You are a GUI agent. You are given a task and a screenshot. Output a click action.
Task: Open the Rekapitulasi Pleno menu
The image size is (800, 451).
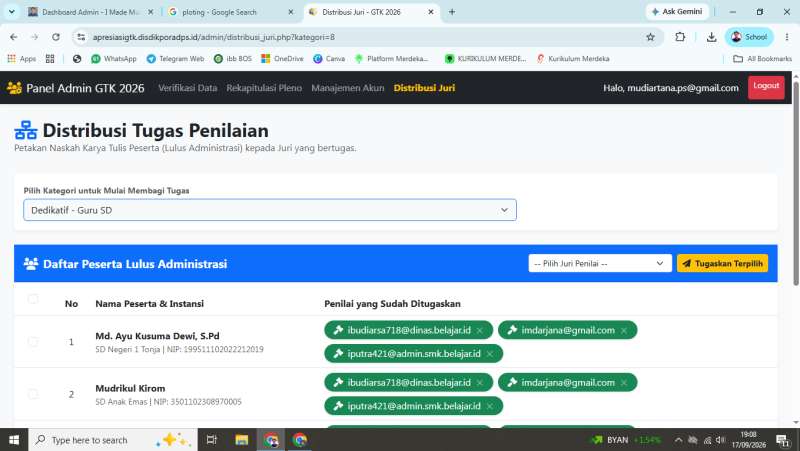tap(264, 88)
